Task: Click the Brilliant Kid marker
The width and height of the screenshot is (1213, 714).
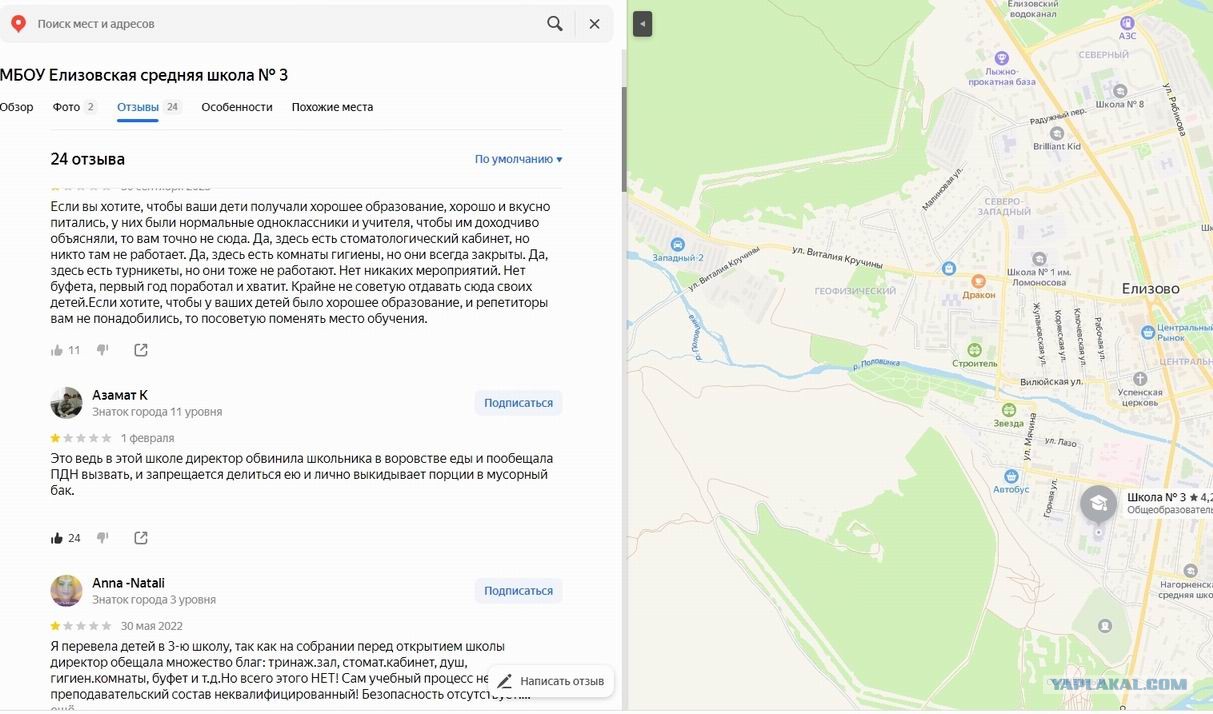Action: tap(1058, 132)
